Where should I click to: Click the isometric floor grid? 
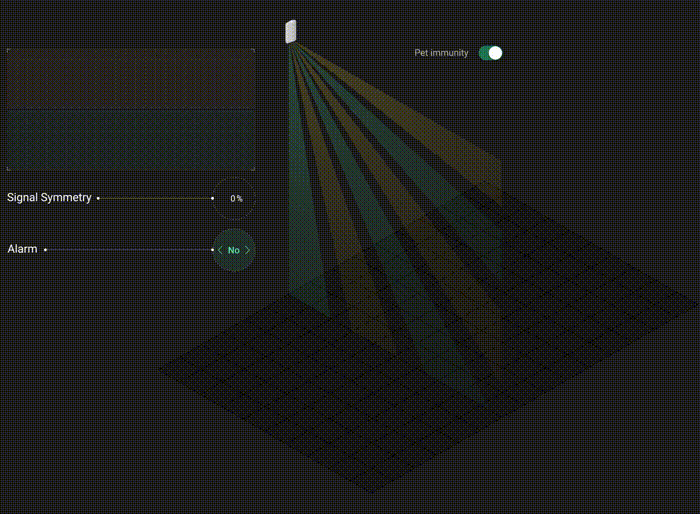429,339
